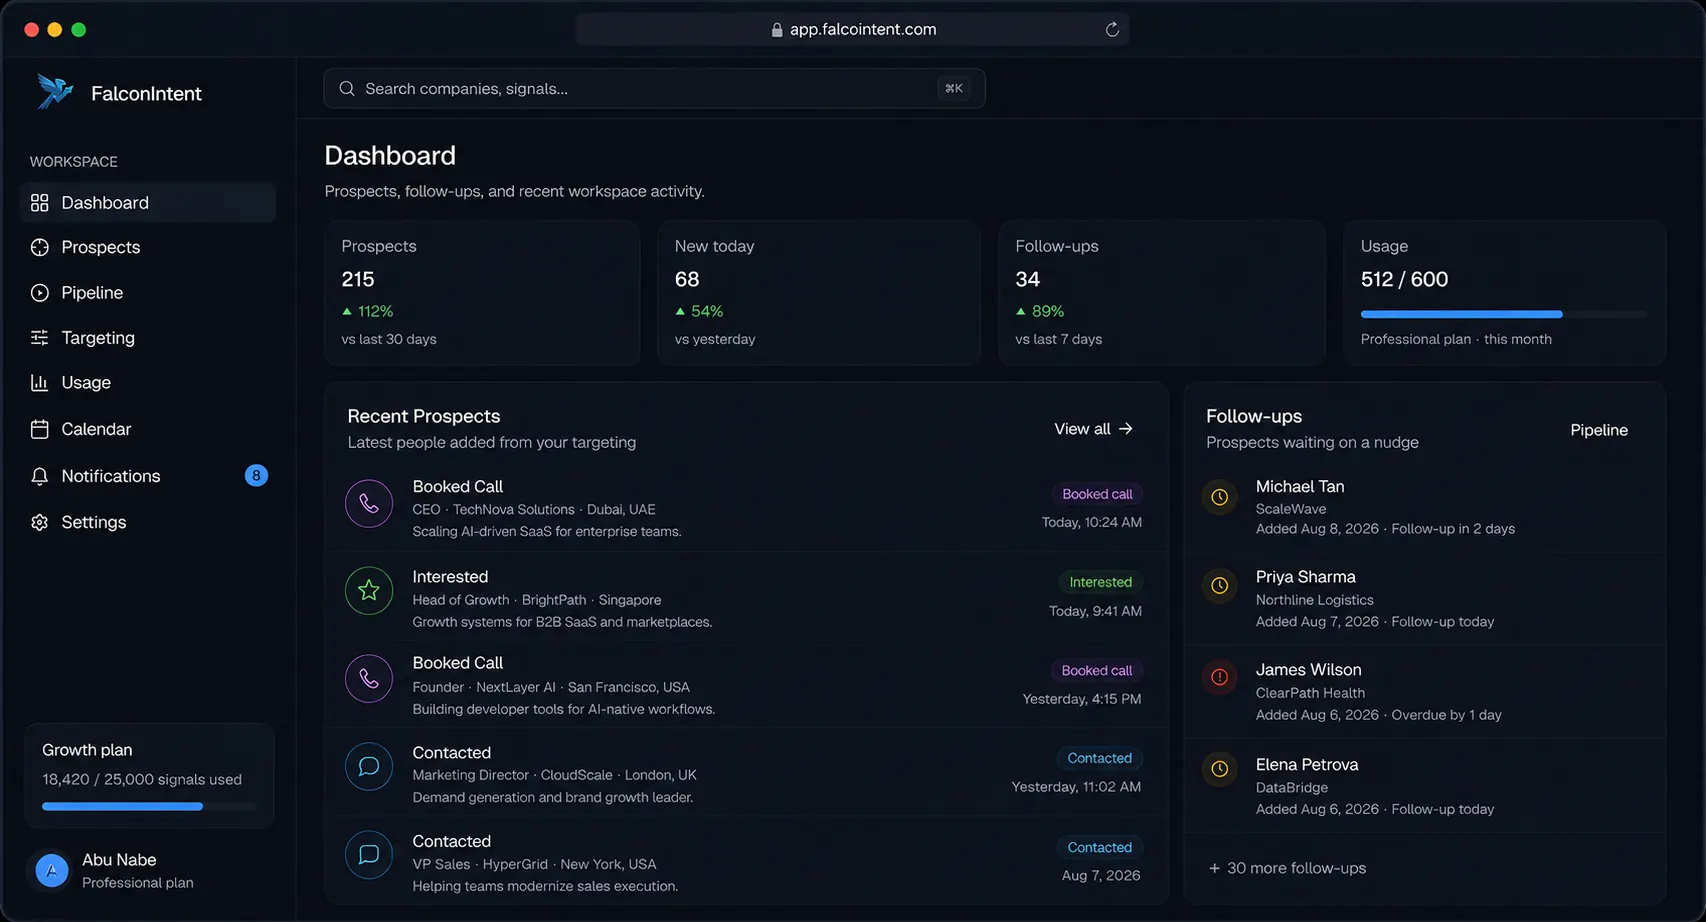Click the ⌘K shortcut hint in search
1706x922 pixels.
tap(954, 89)
